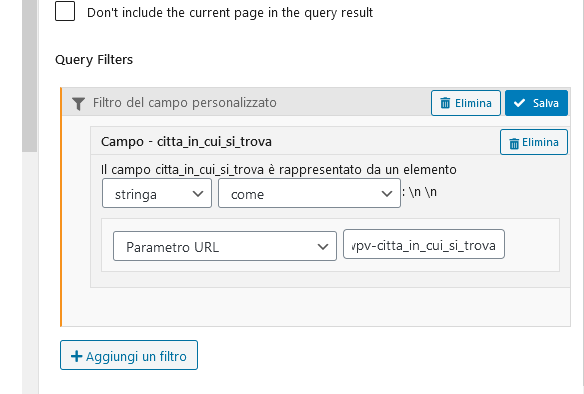Click the funnel icon beside Filtro del campo personalizzato
Screen dimensions: 584x394
[78, 104]
